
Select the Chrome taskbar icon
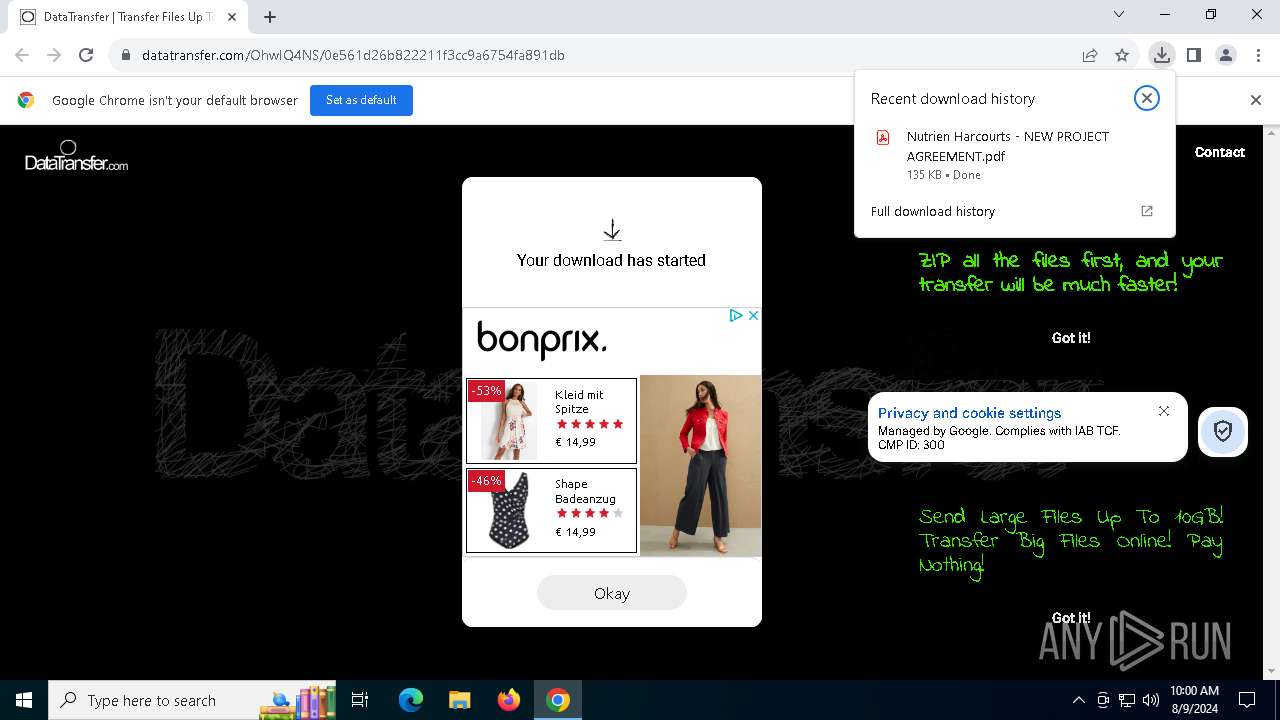(558, 700)
